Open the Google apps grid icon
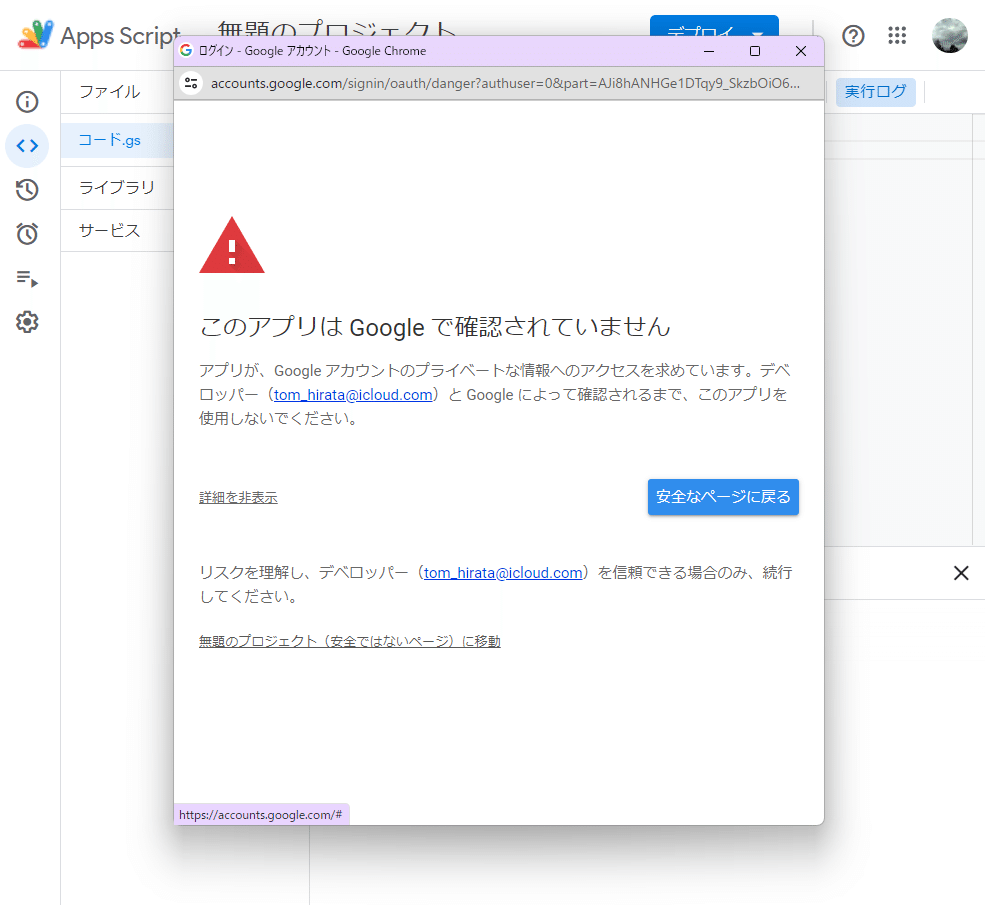Viewport: 985px width, 905px height. click(x=897, y=35)
